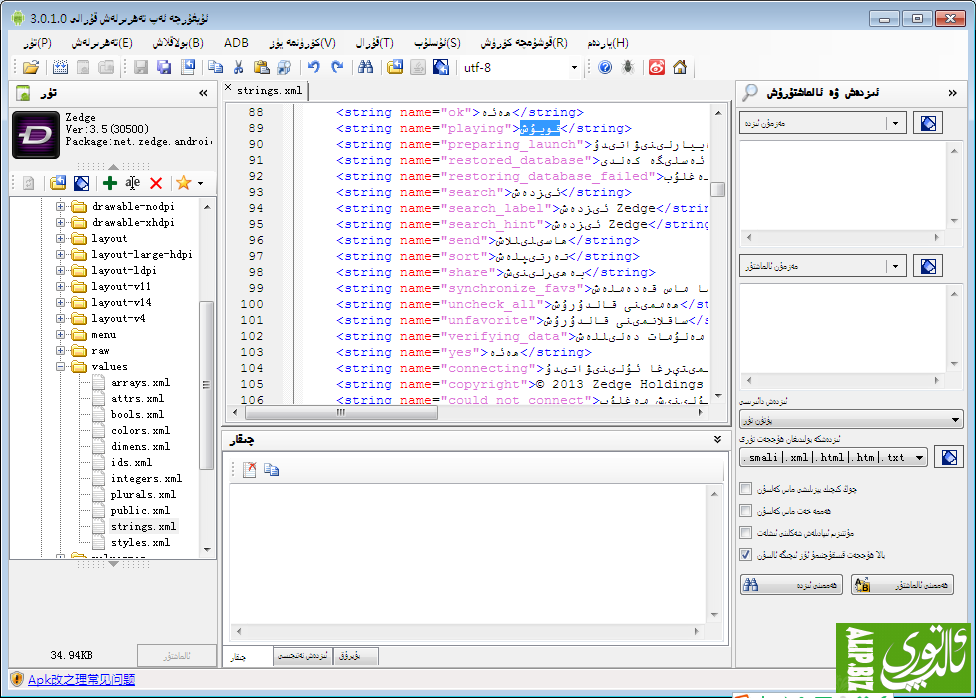Enable the first unchecked search option checkbox
Image resolution: width=976 pixels, height=698 pixels.
click(745, 489)
